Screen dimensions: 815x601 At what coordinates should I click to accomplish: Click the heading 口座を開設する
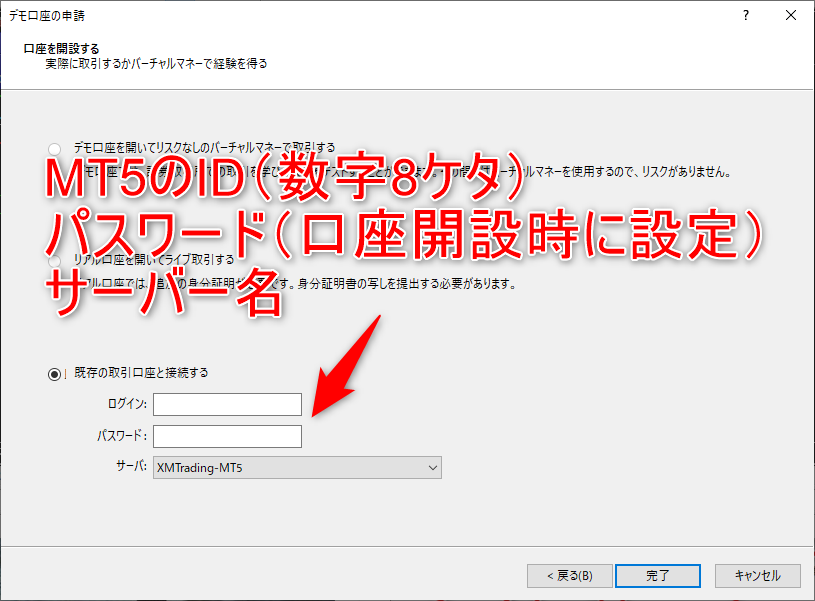[61, 48]
